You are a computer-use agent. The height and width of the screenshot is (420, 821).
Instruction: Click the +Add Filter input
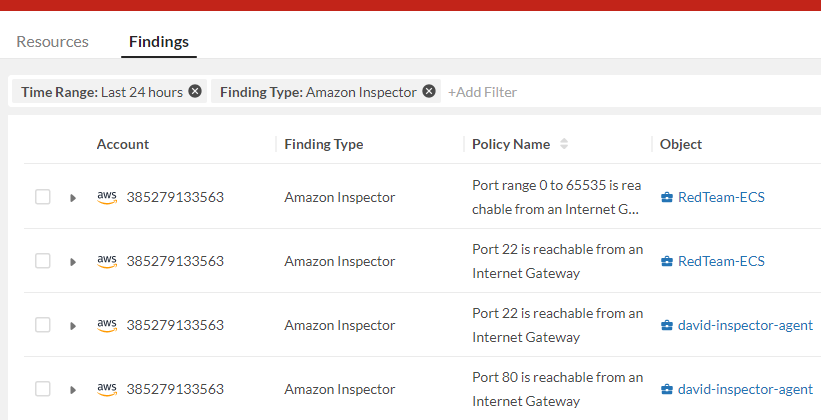pyautogui.click(x=482, y=92)
